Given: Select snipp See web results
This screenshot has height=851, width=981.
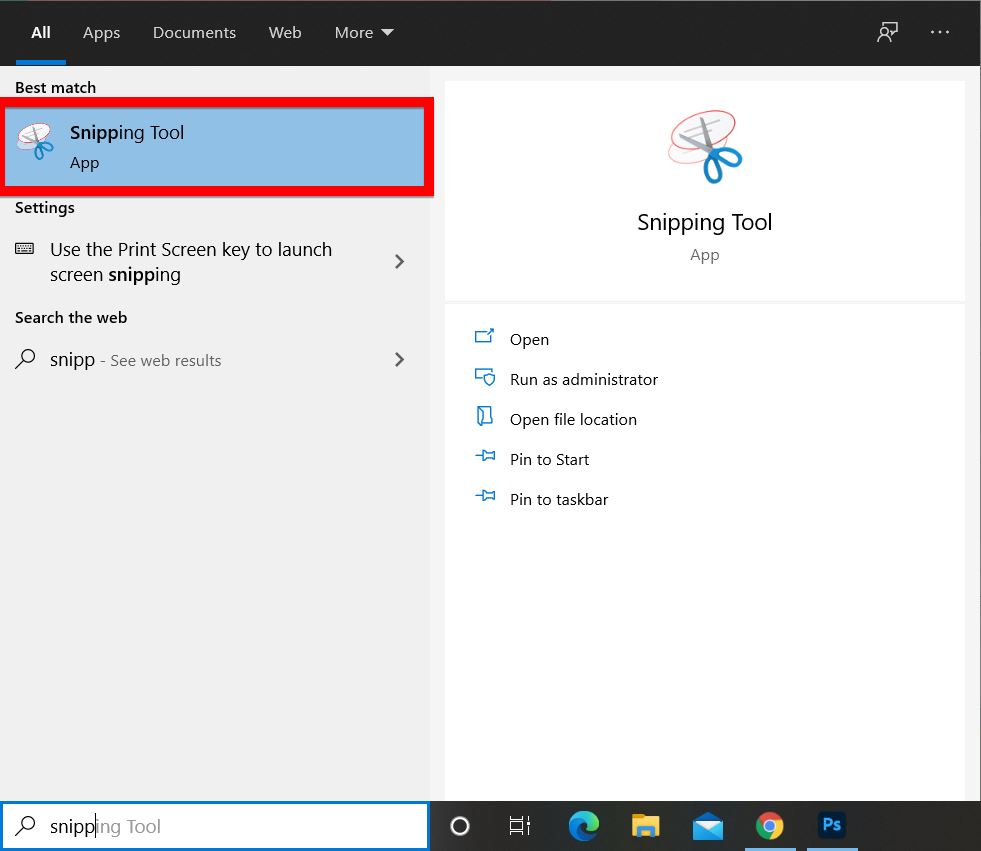Looking at the screenshot, I should pos(214,360).
